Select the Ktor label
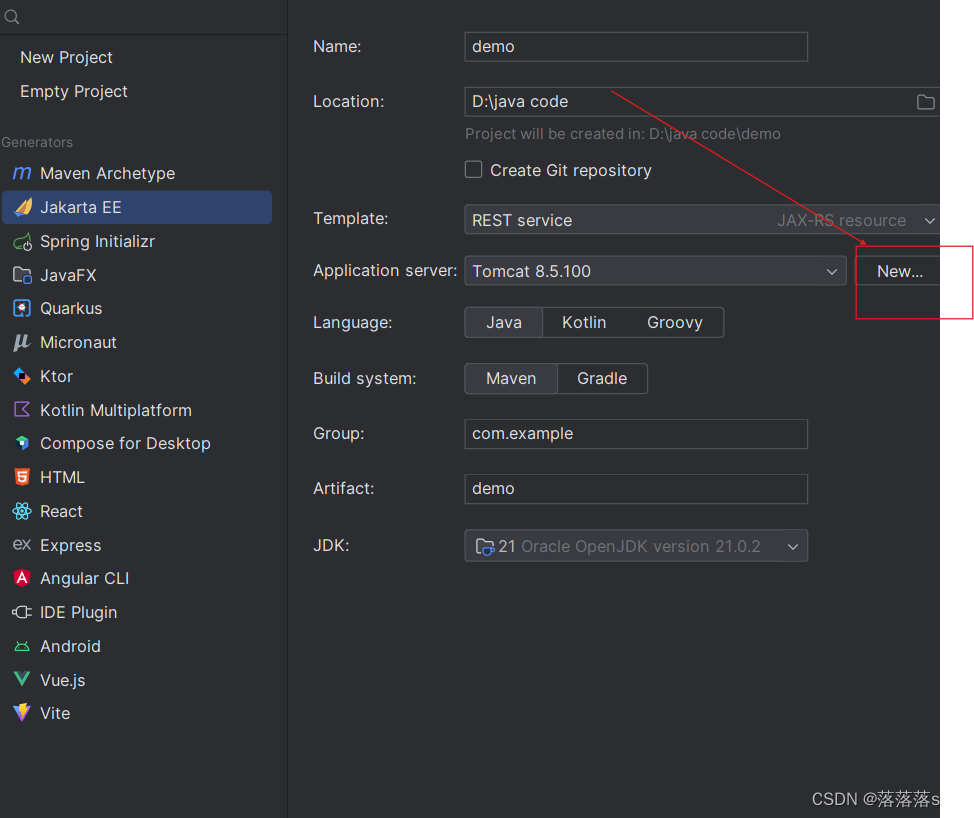Image resolution: width=974 pixels, height=818 pixels. (57, 376)
